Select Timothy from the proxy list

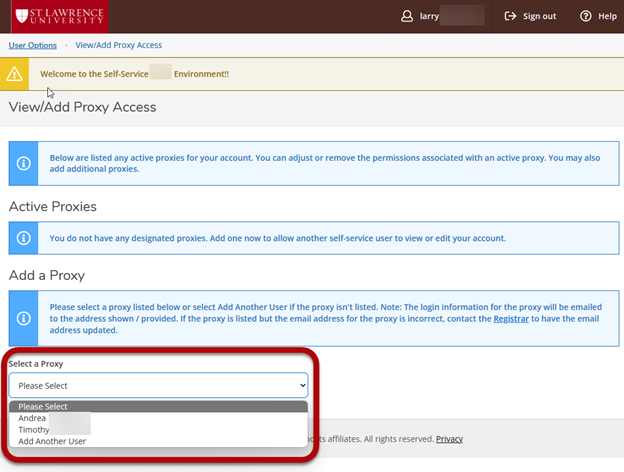[34, 429]
